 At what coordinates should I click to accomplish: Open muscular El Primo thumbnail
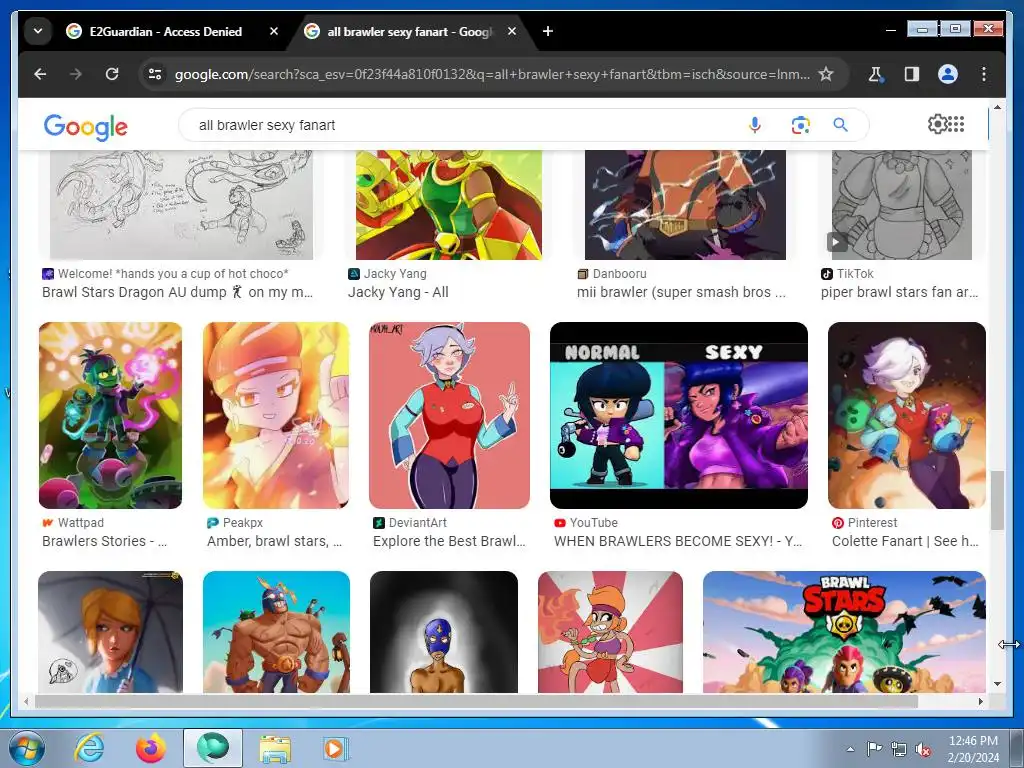[276, 632]
